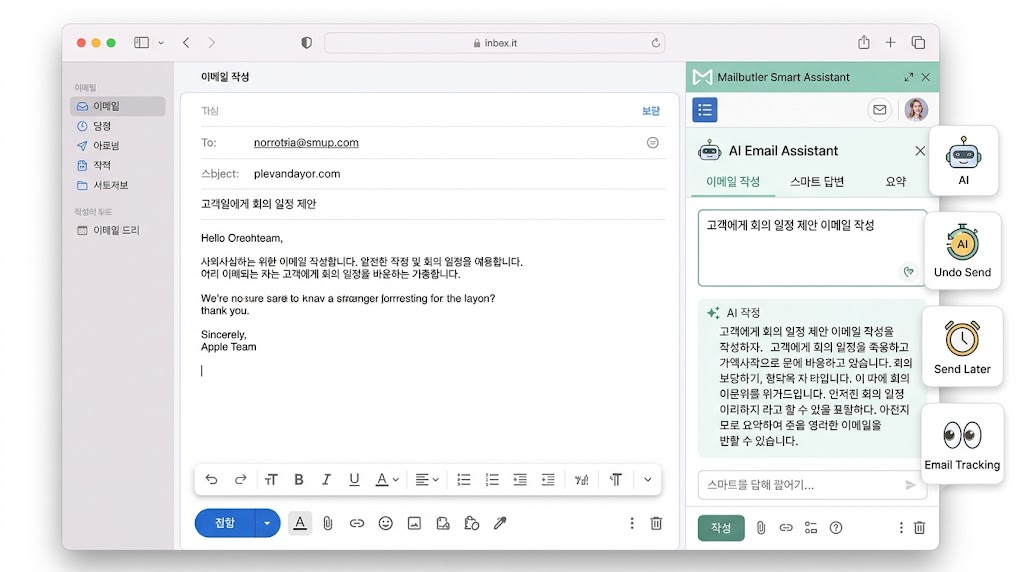The image size is (1024, 572).
Task: Open the sidebar options dropdown chevron
Action: tap(161, 43)
